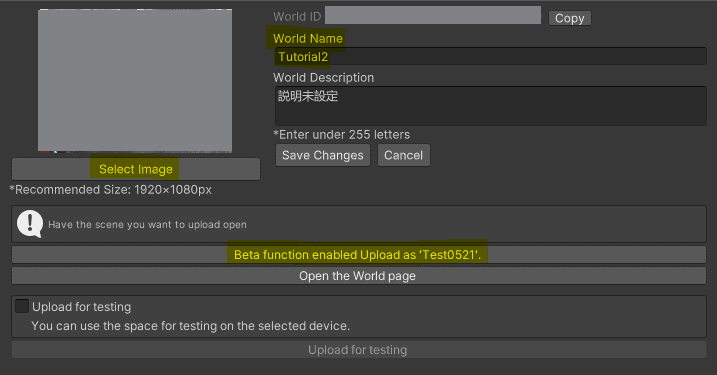Image resolution: width=717 pixels, height=375 pixels.
Task: Edit the World Name field containing Tutorial2
Action: pos(491,57)
